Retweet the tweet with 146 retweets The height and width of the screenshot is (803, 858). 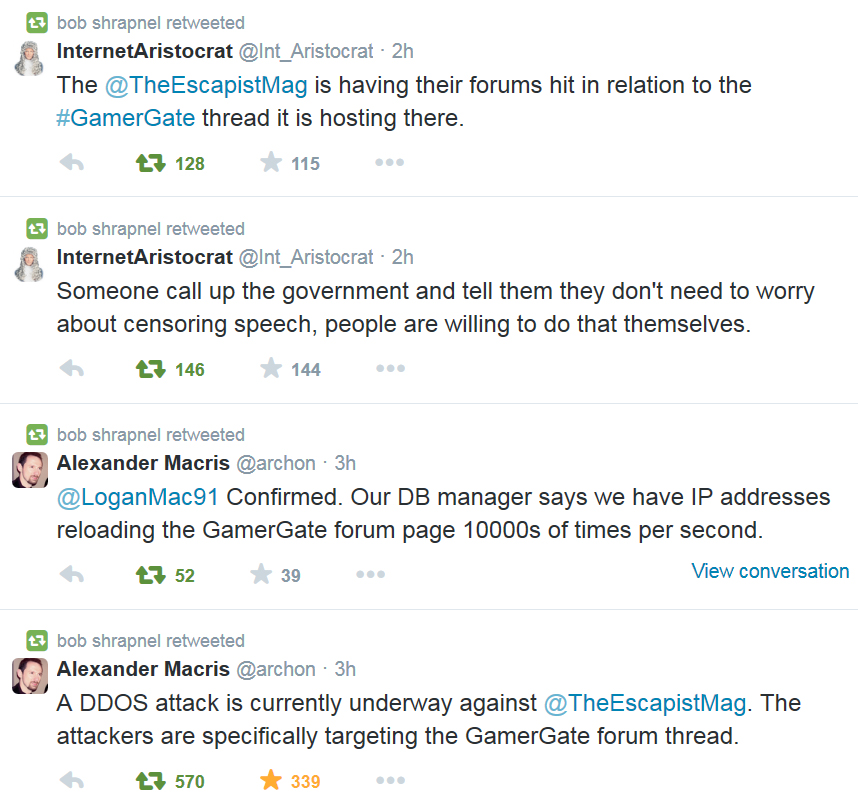(151, 369)
